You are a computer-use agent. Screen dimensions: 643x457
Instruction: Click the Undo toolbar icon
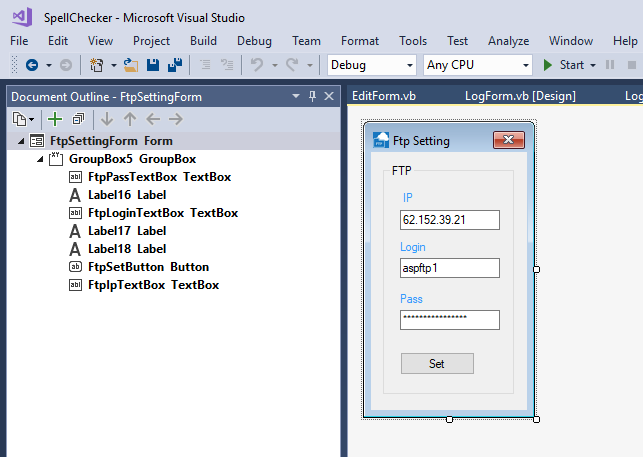(x=257, y=65)
